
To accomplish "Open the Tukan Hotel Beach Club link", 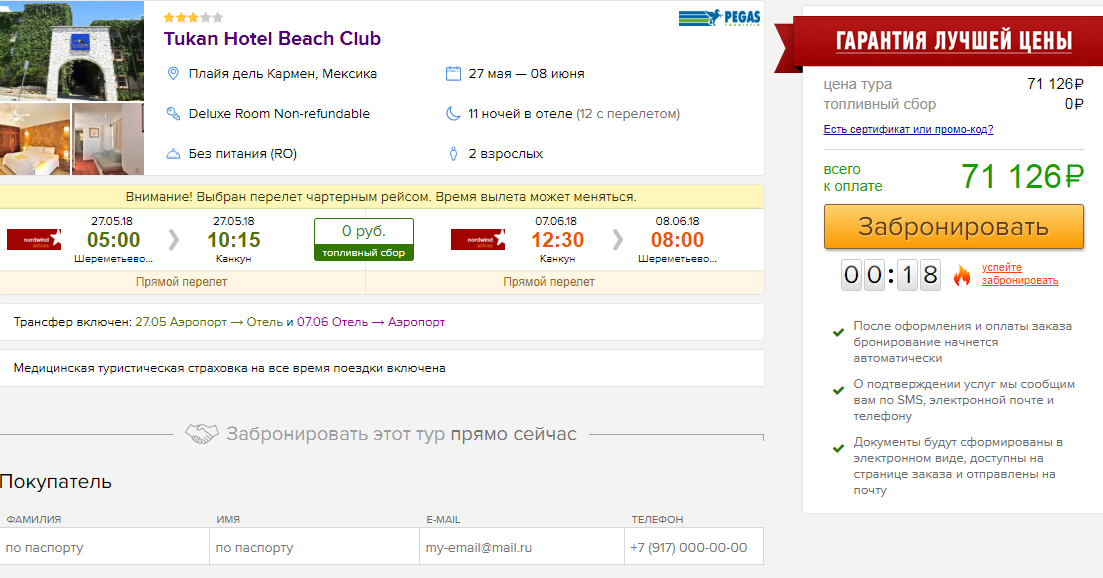I will pyautogui.click(x=272, y=39).
